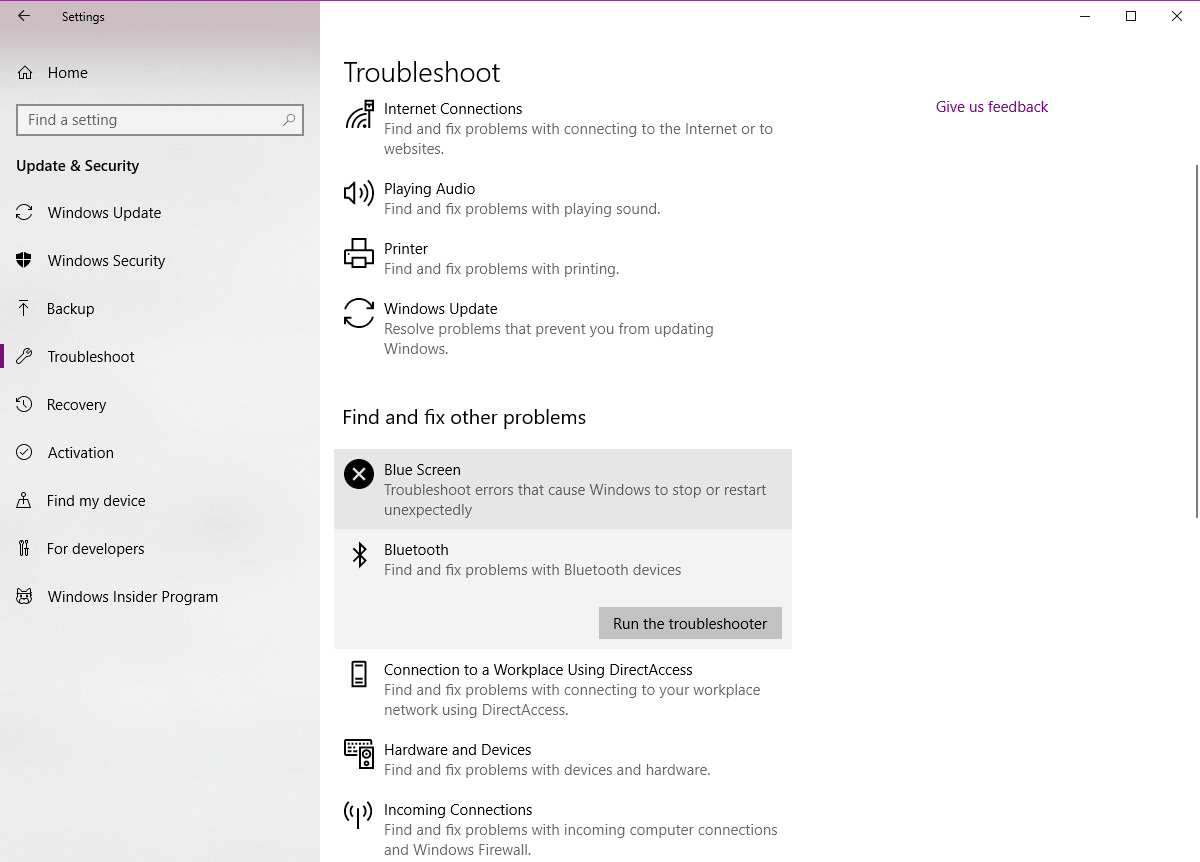Click the Windows Update sync icon in sidebar

coord(25,212)
